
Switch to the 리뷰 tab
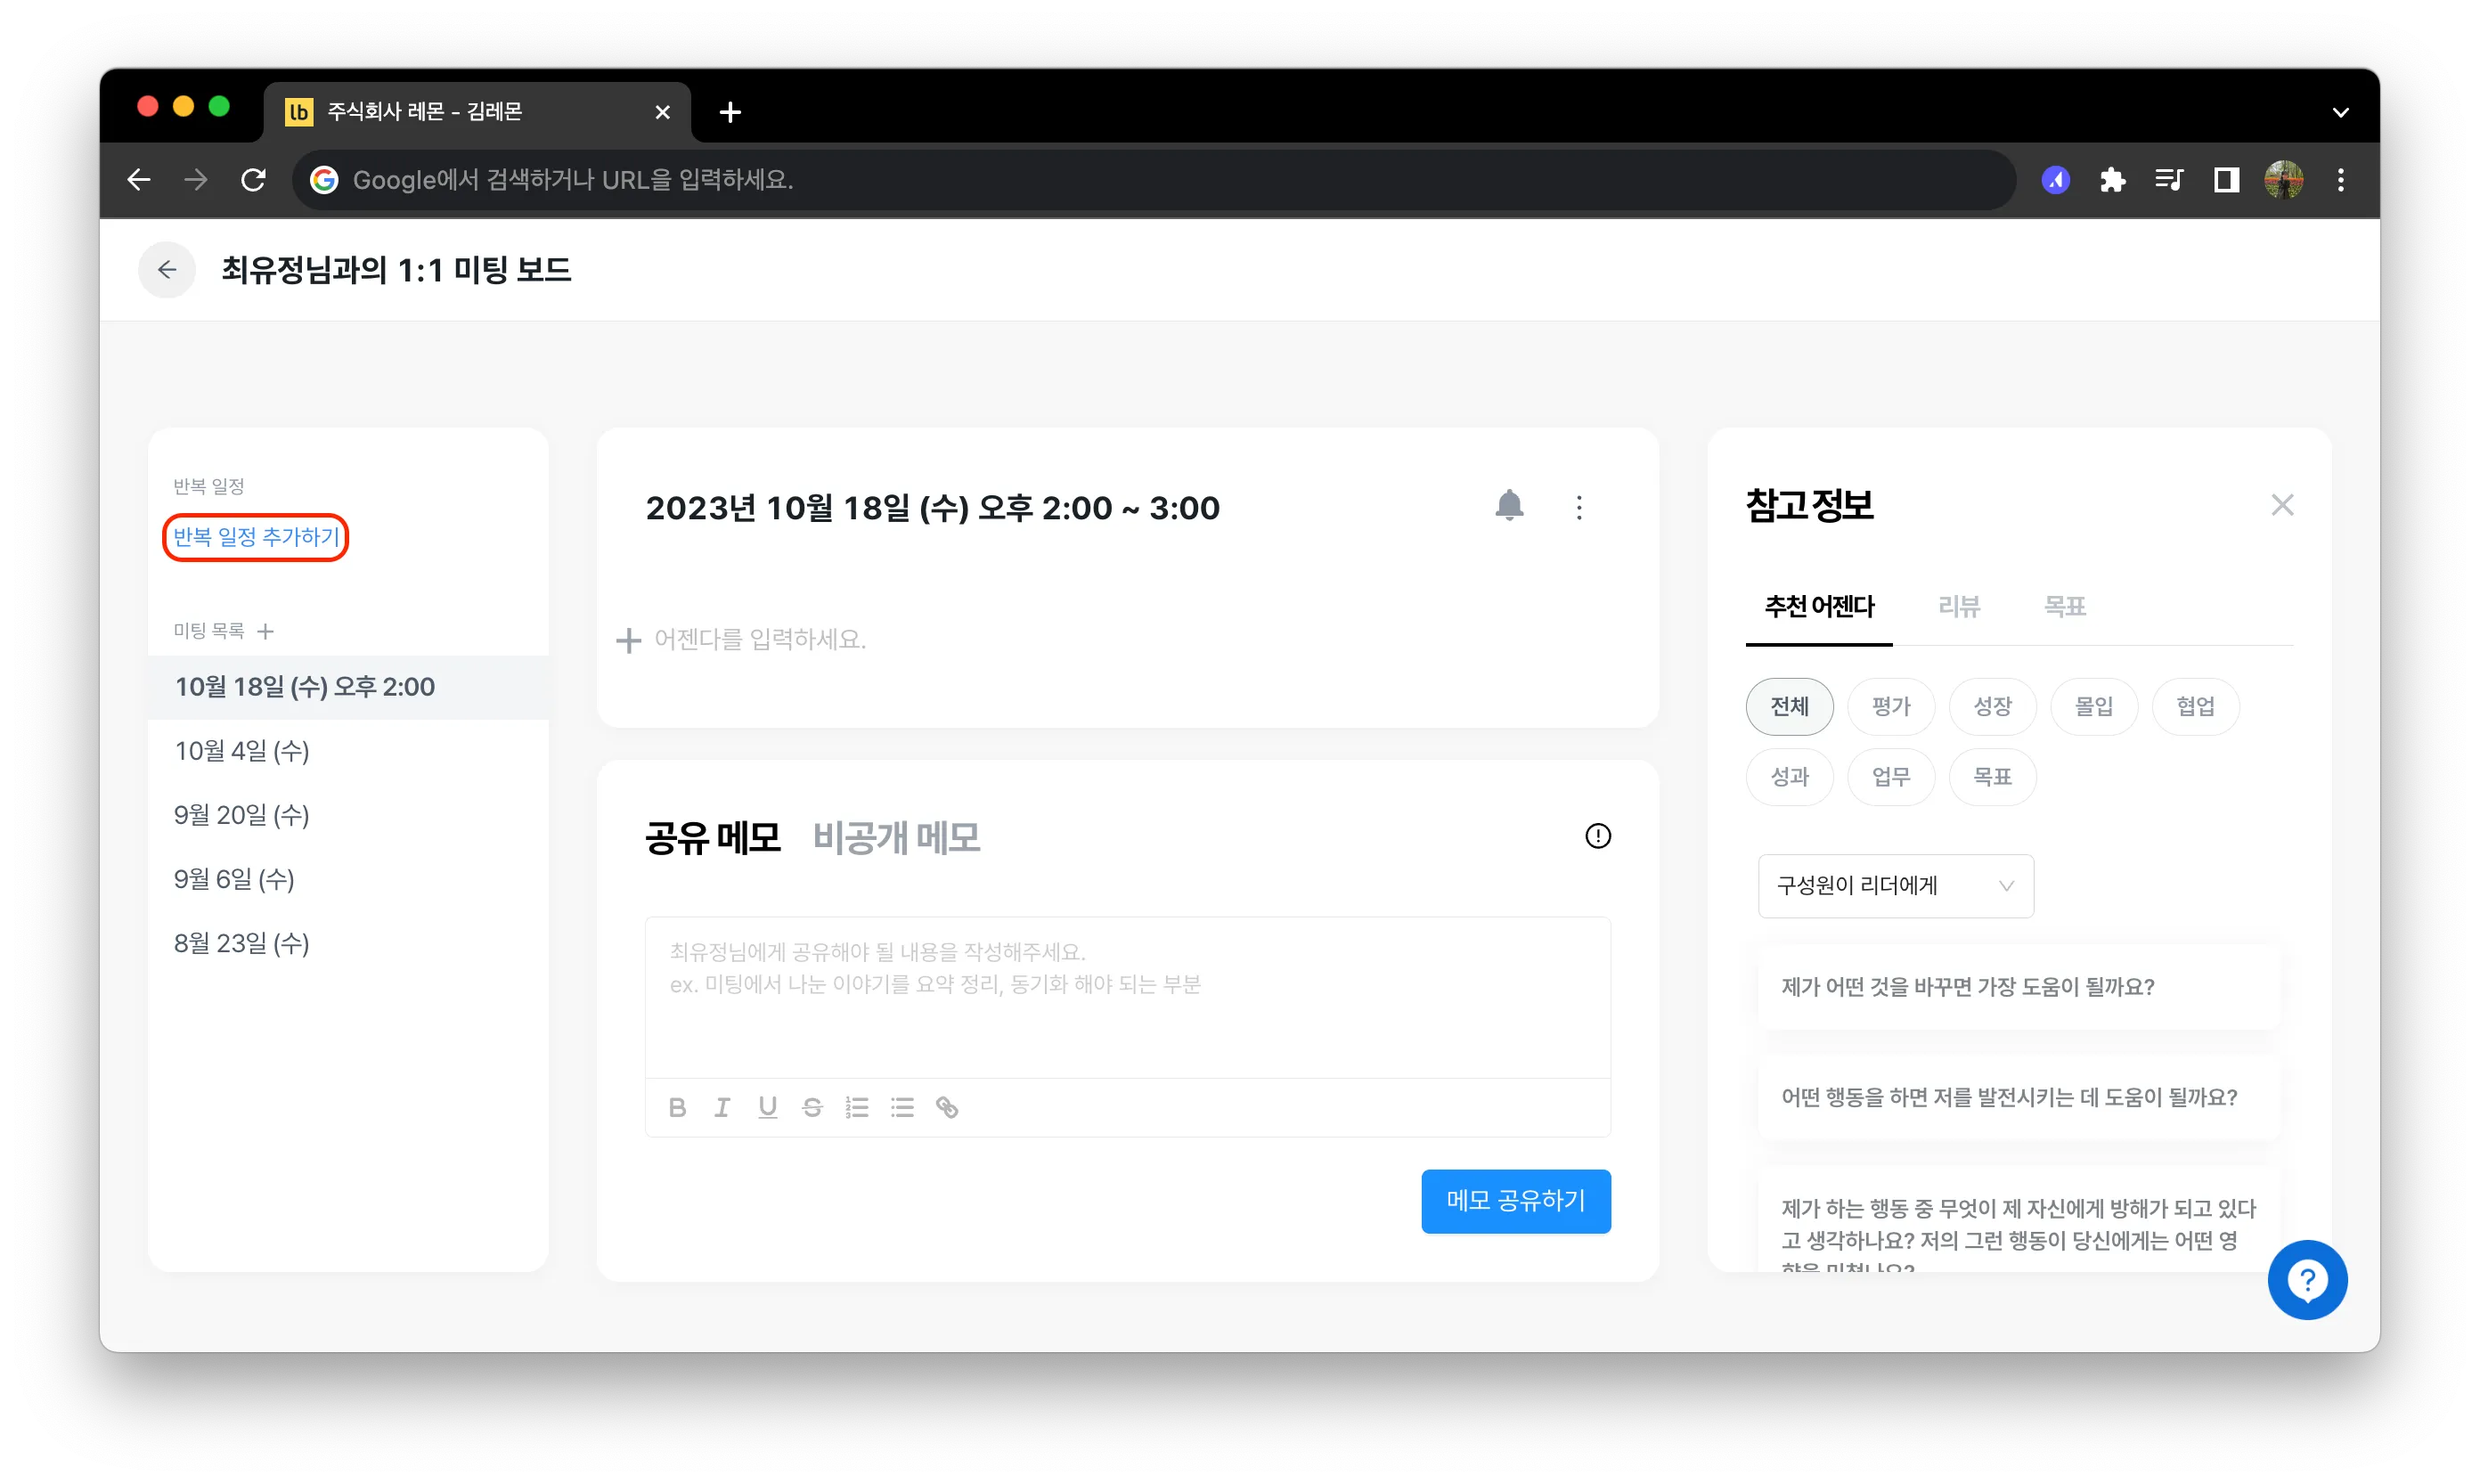1959,607
